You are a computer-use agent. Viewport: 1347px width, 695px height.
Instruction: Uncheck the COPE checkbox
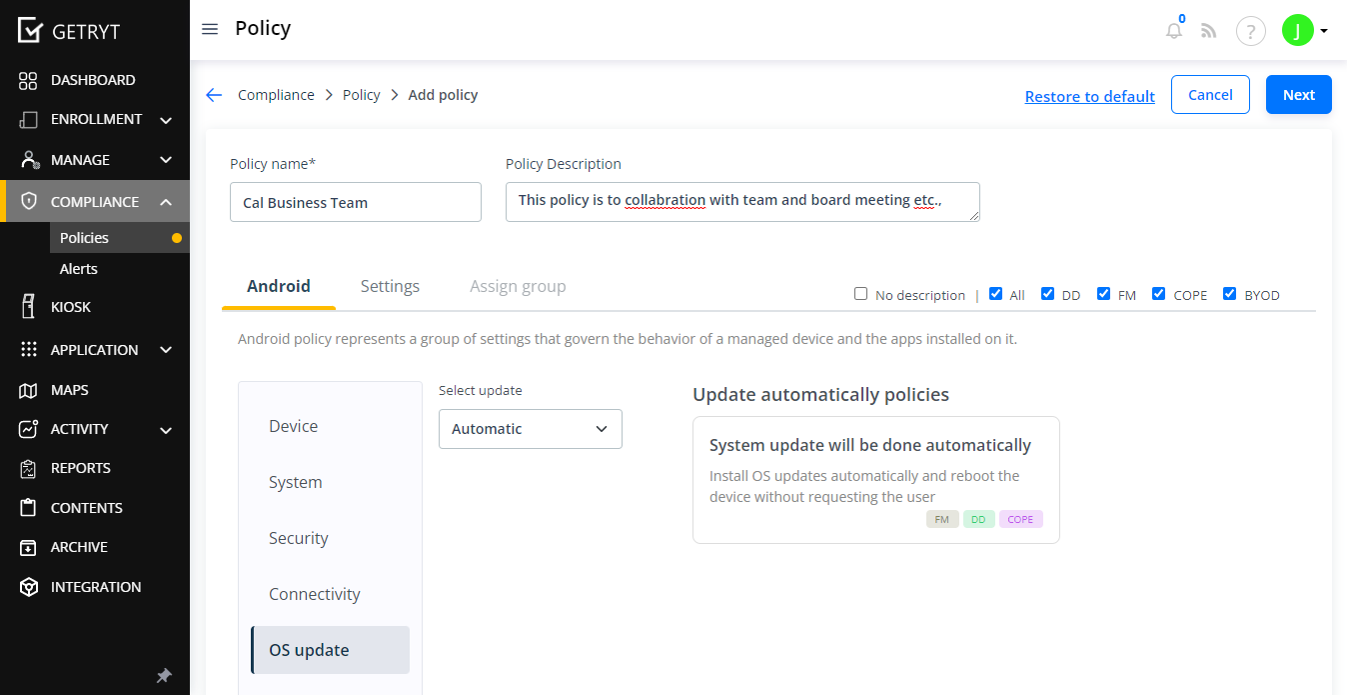coord(1159,294)
